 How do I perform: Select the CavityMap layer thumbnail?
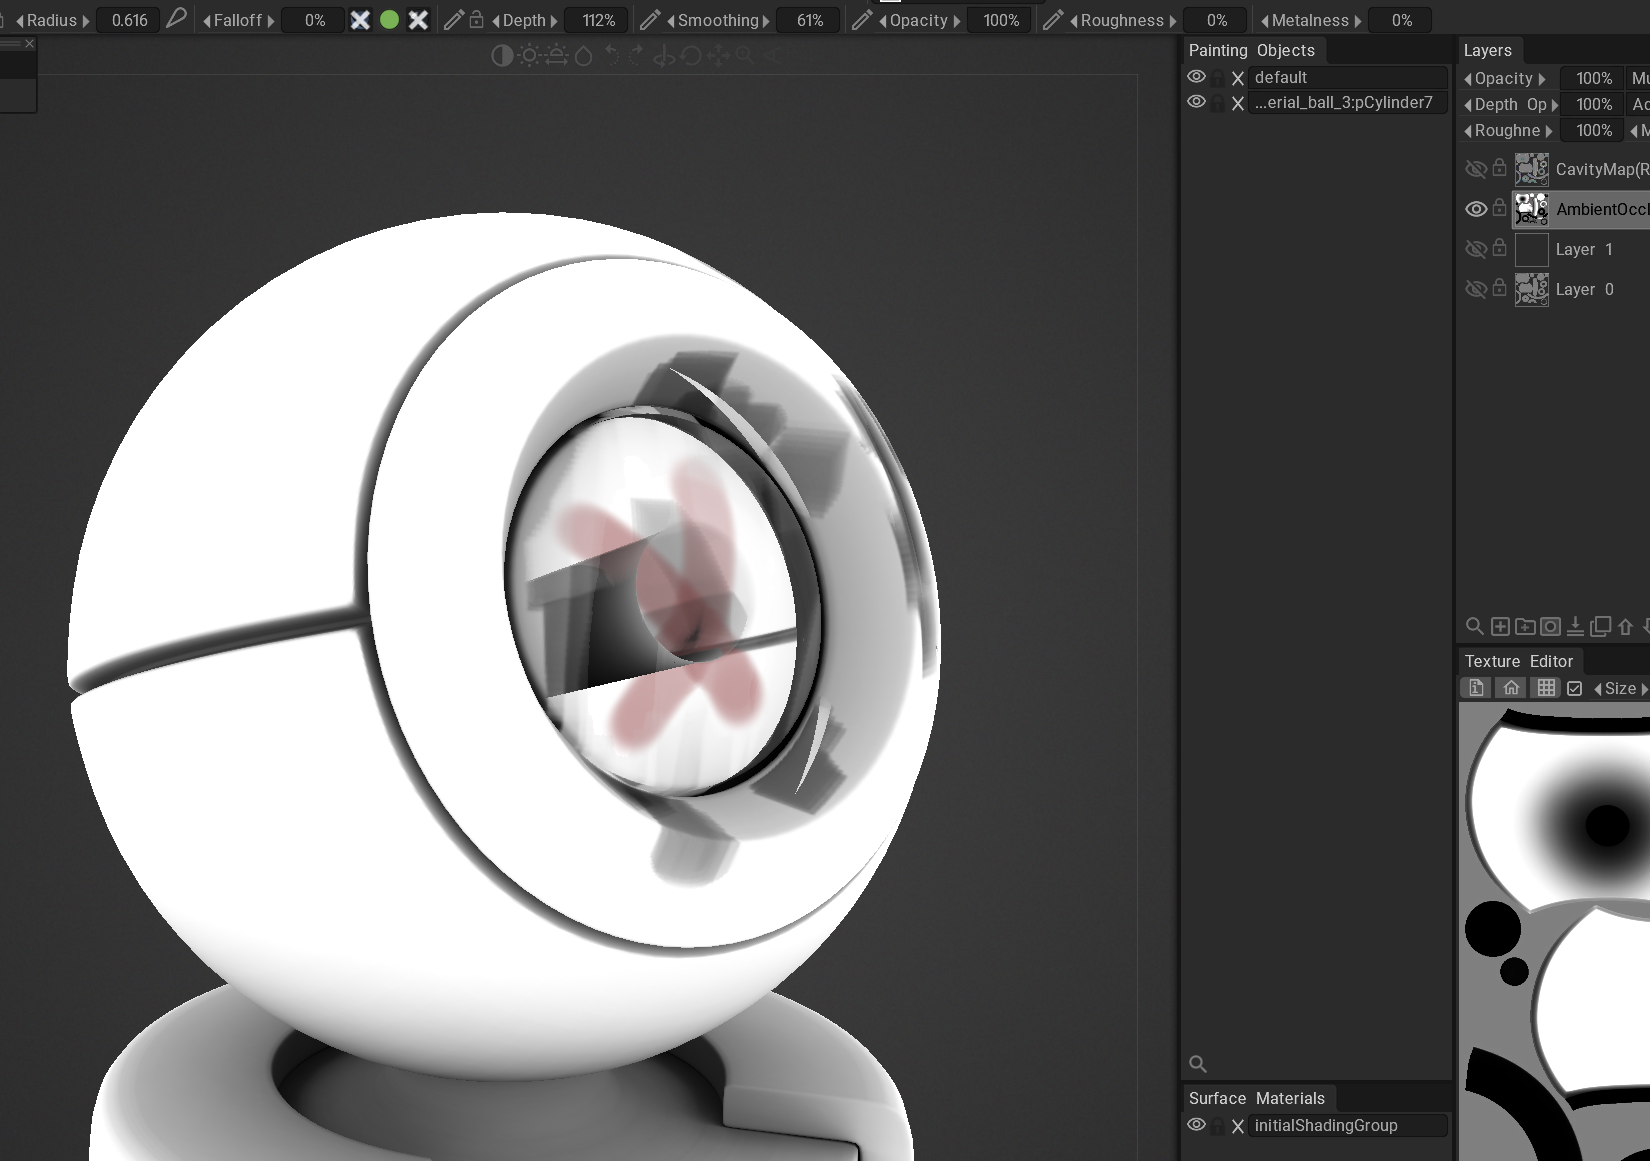click(x=1532, y=169)
